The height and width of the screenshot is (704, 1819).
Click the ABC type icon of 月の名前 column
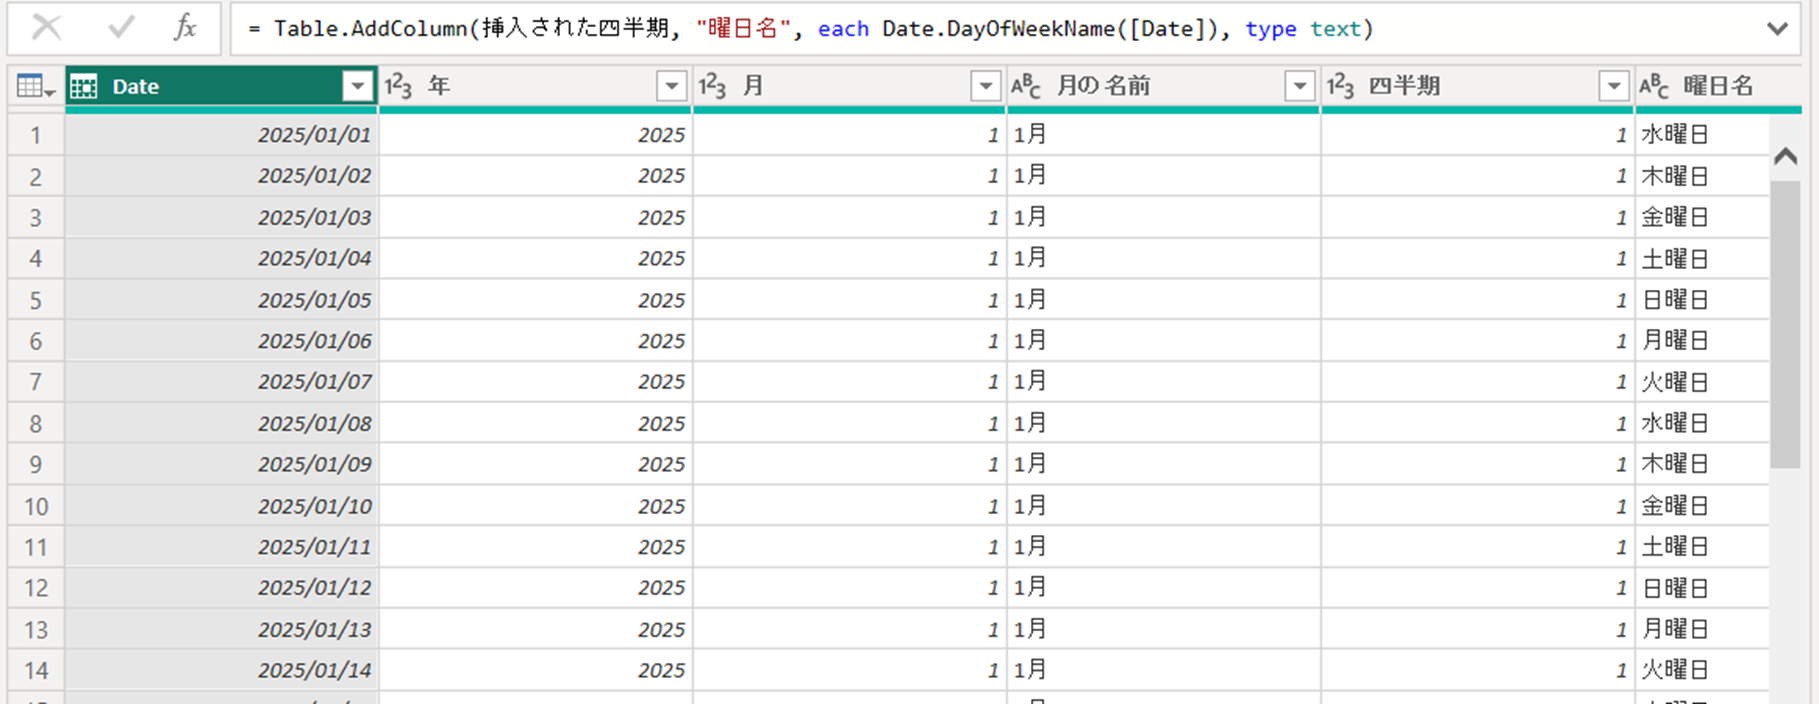(1026, 87)
